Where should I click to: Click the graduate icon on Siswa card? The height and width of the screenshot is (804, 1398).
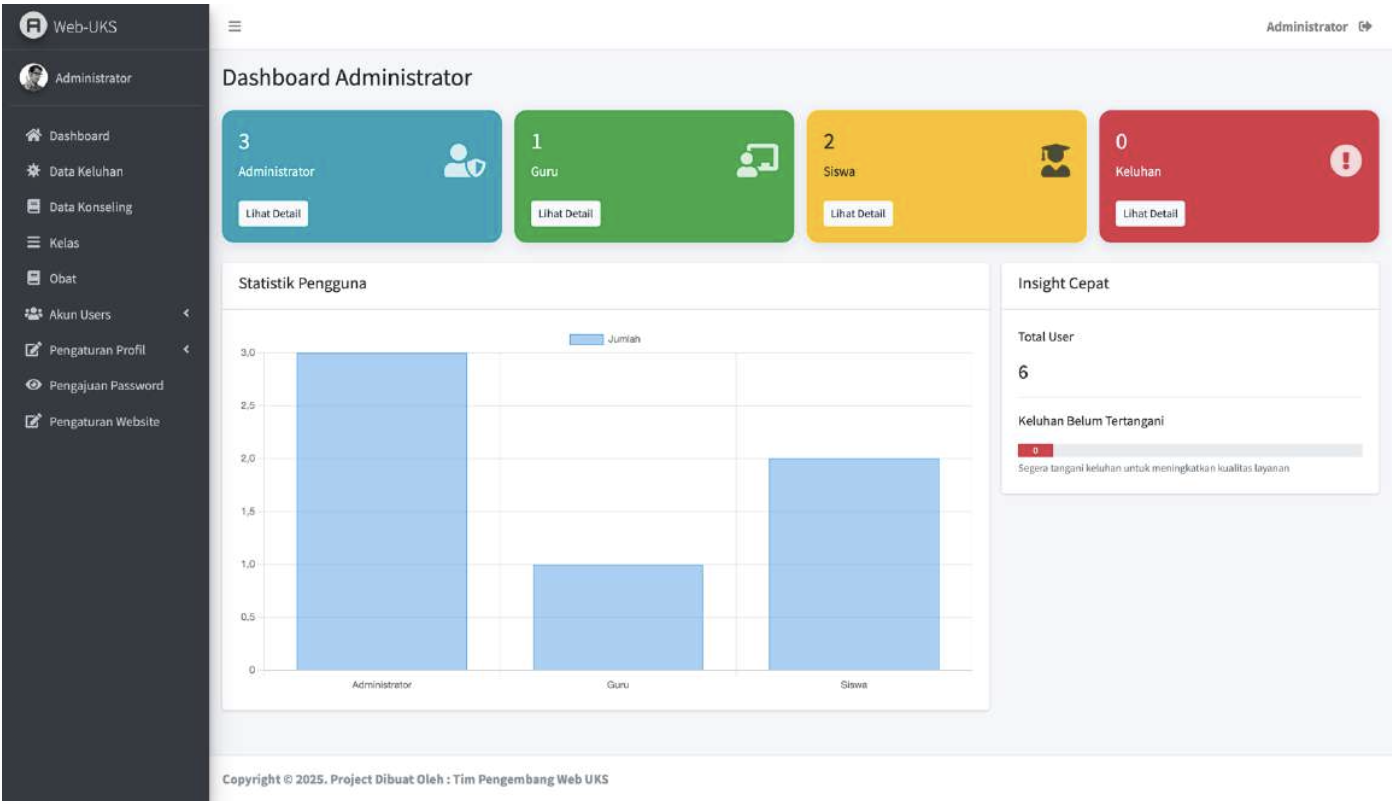1055,161
